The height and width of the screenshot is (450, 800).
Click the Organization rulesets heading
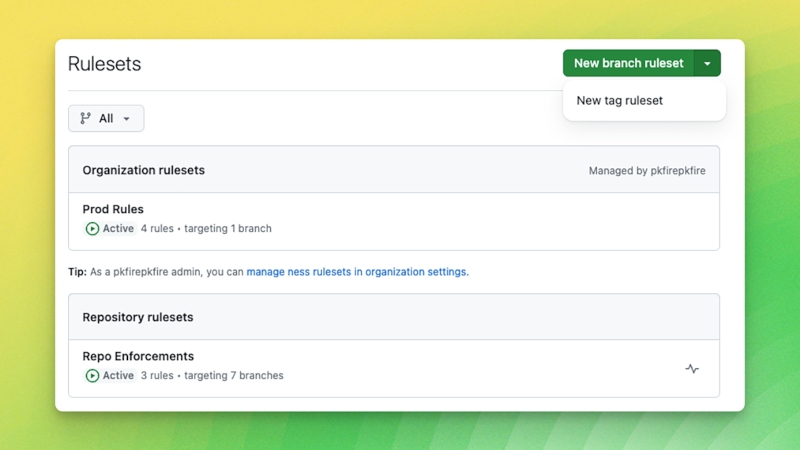coord(143,170)
